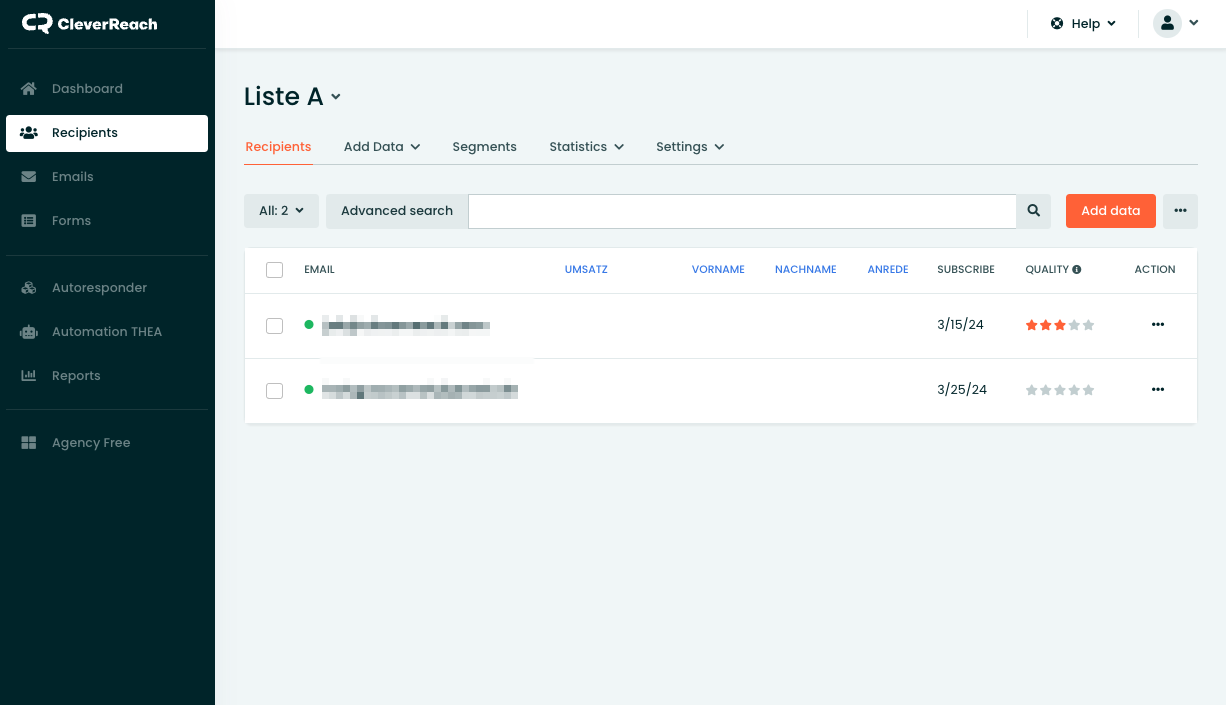Open the Quality column info icon
Screen dimensions: 1226x705
click(x=1078, y=268)
